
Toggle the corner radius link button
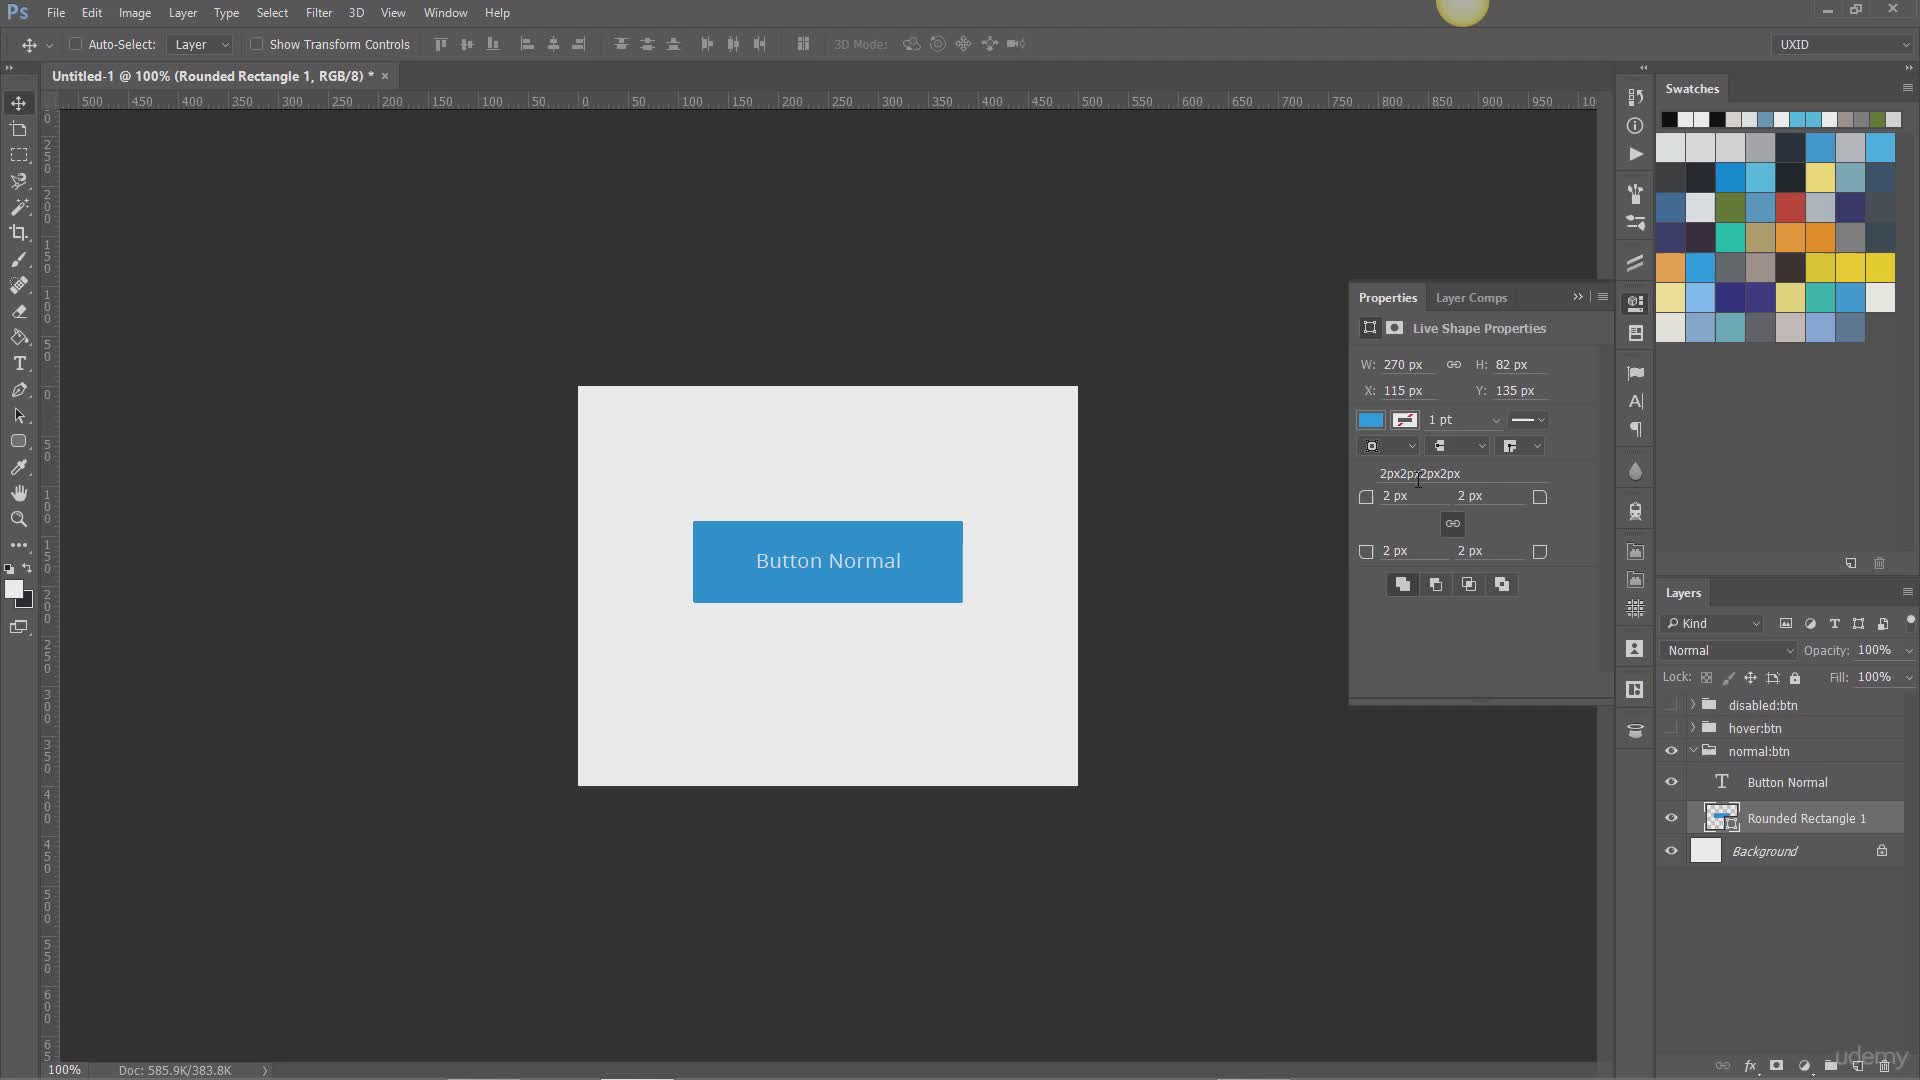[x=1453, y=523]
